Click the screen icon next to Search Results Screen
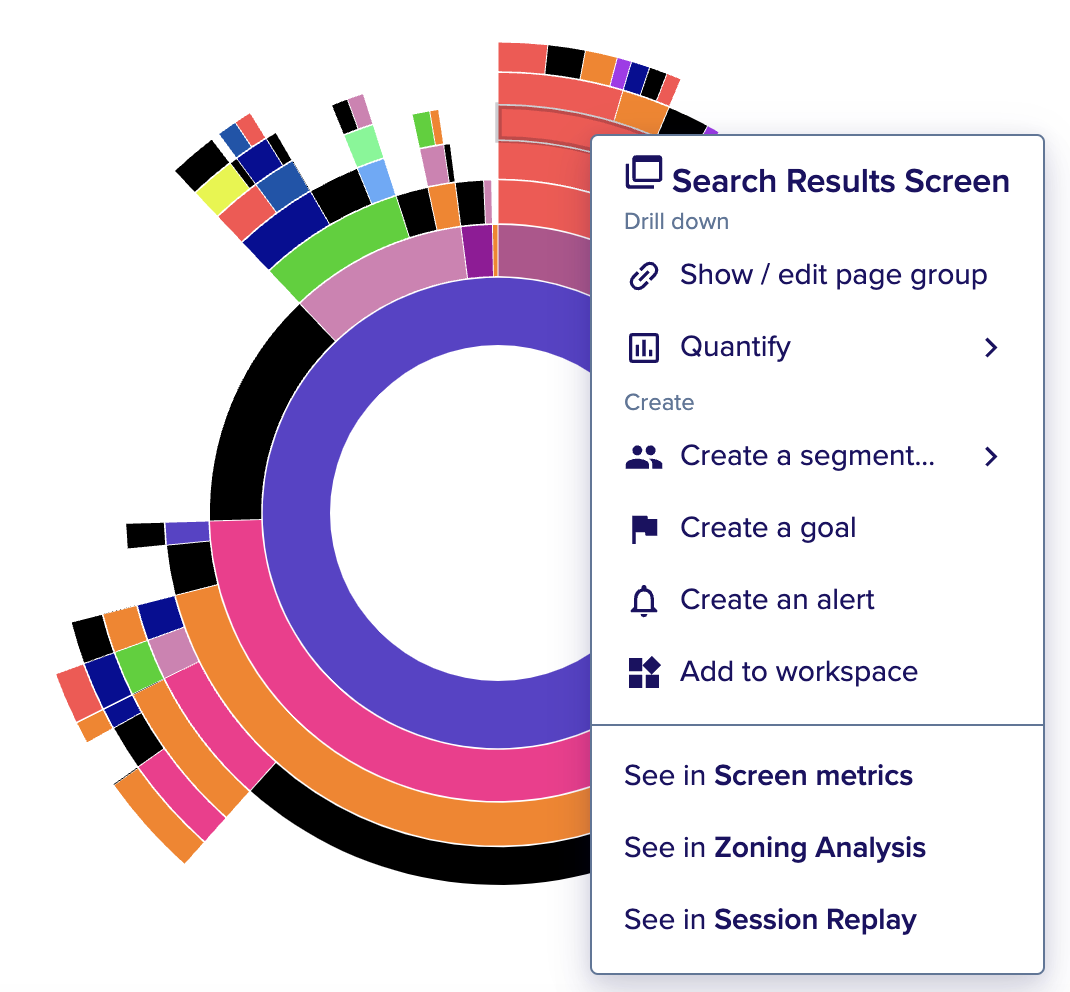This screenshot has width=1070, height=992. point(644,173)
